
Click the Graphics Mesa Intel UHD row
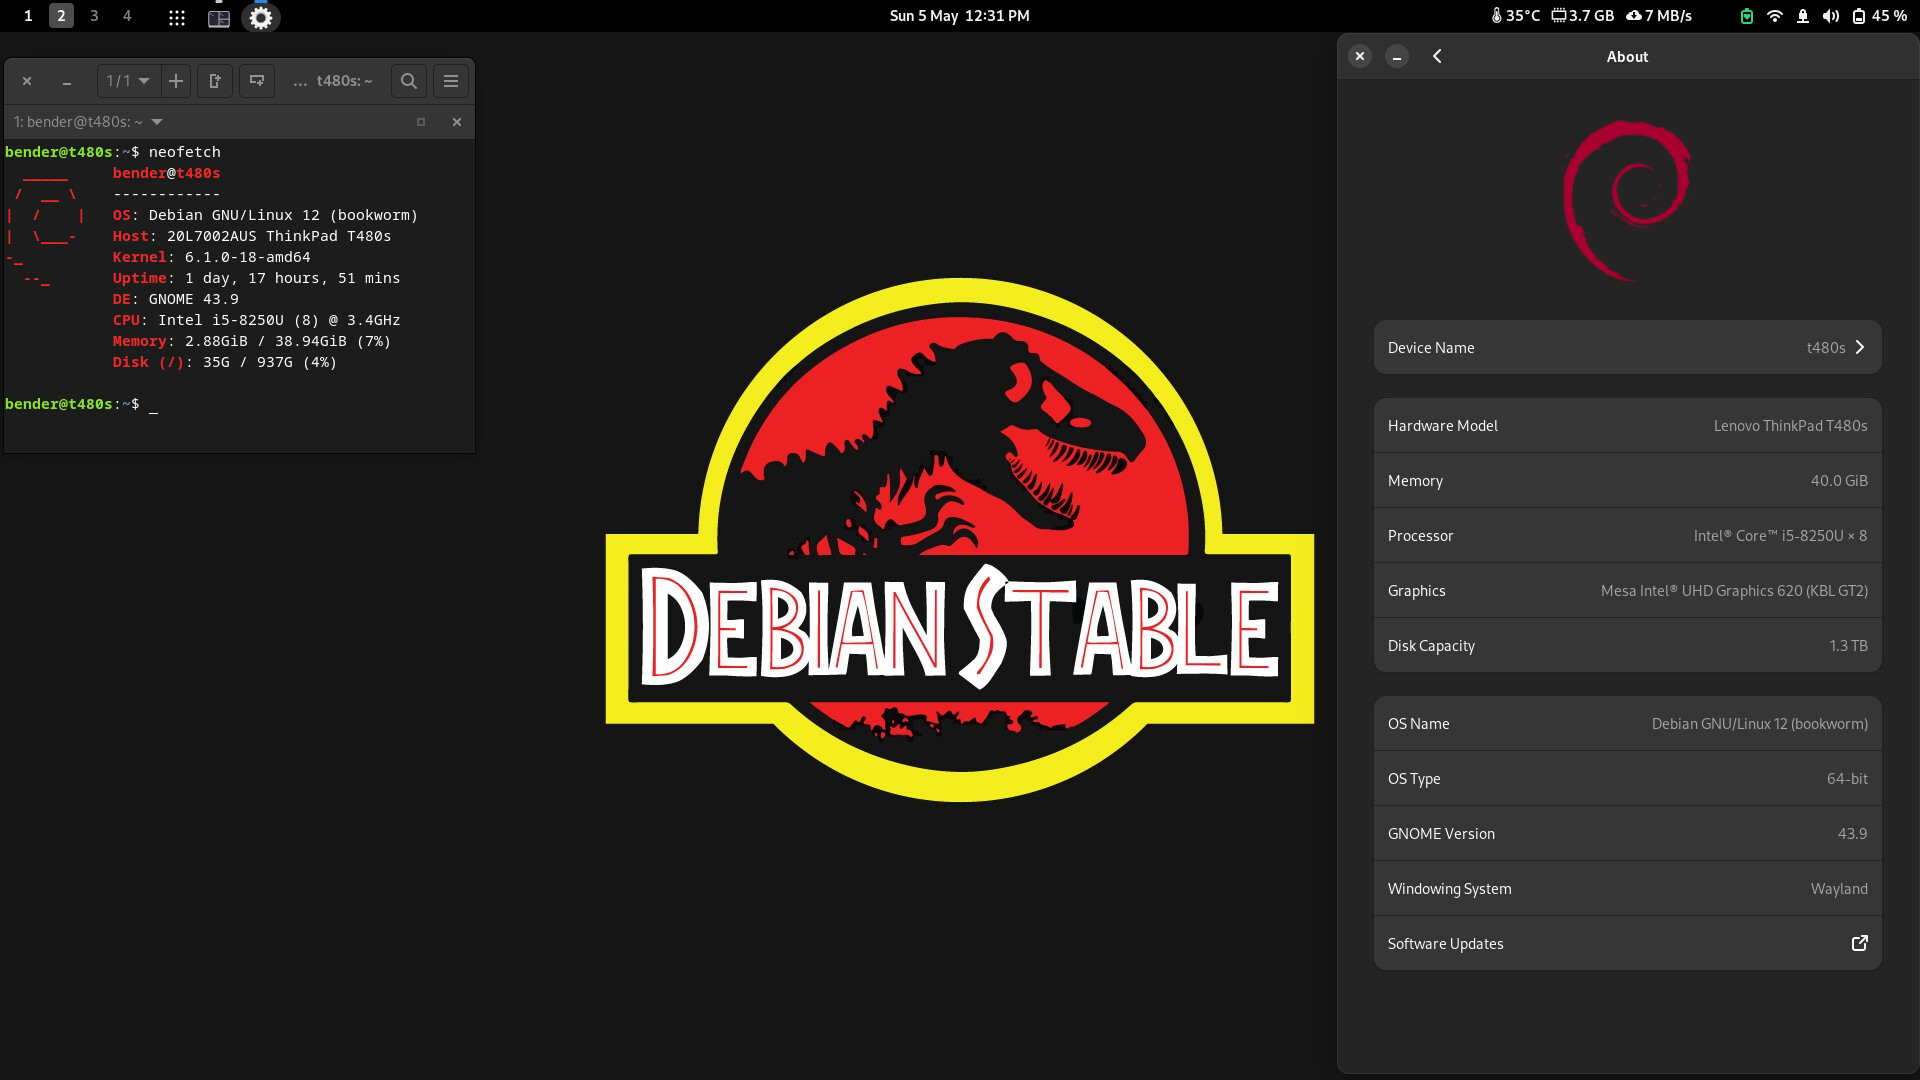pos(1628,591)
